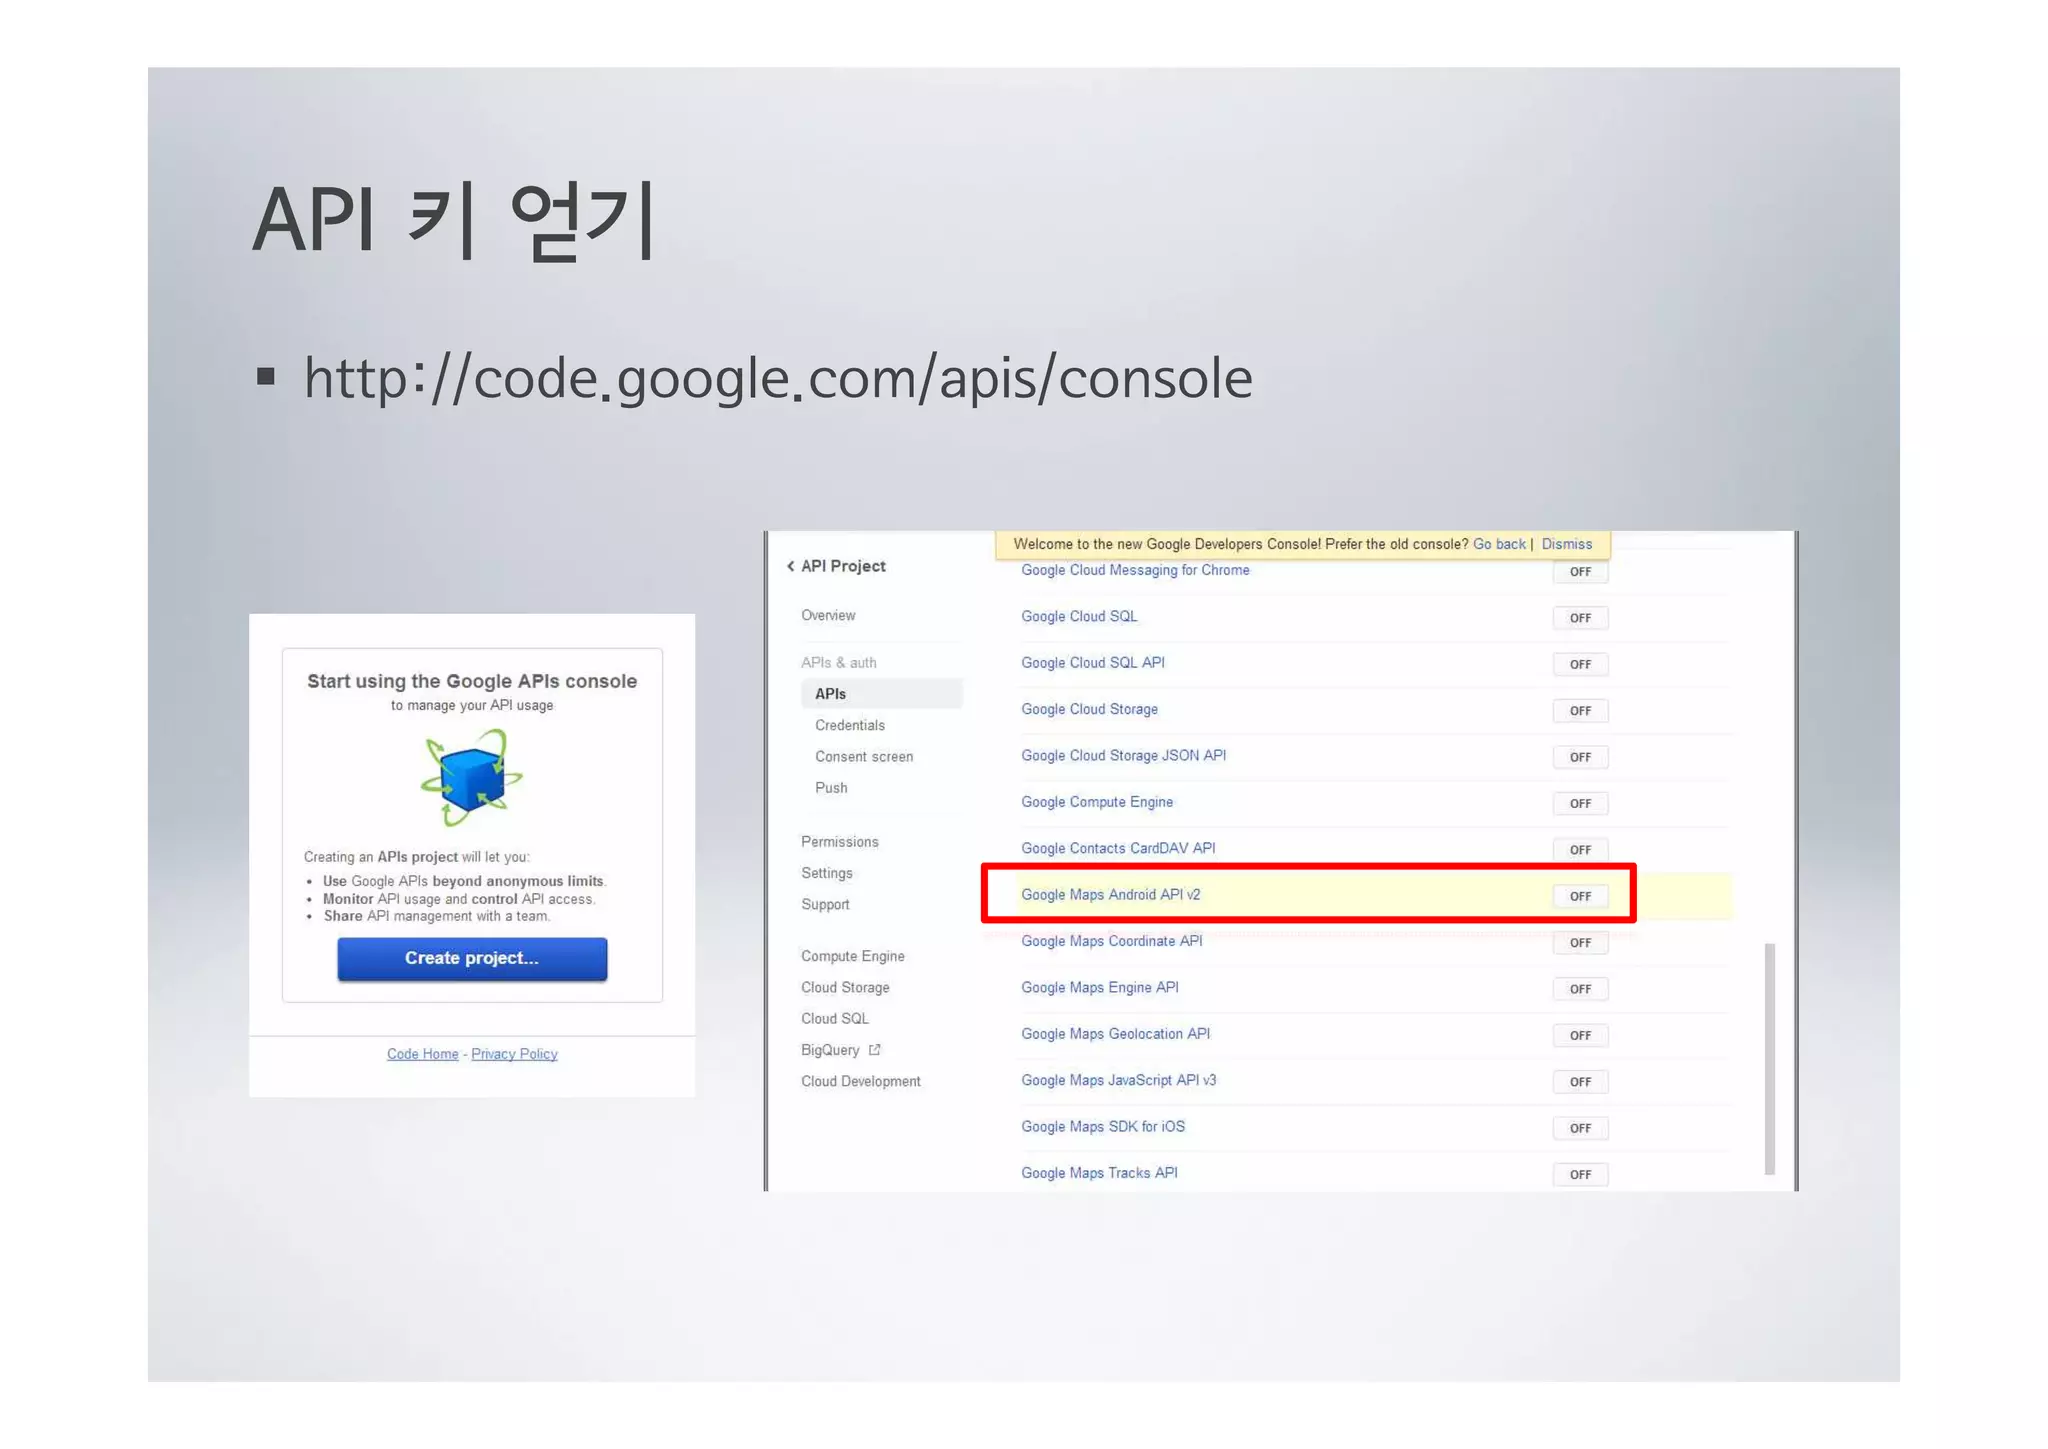
Task: Open Consent screen in sidebar
Action: [864, 756]
